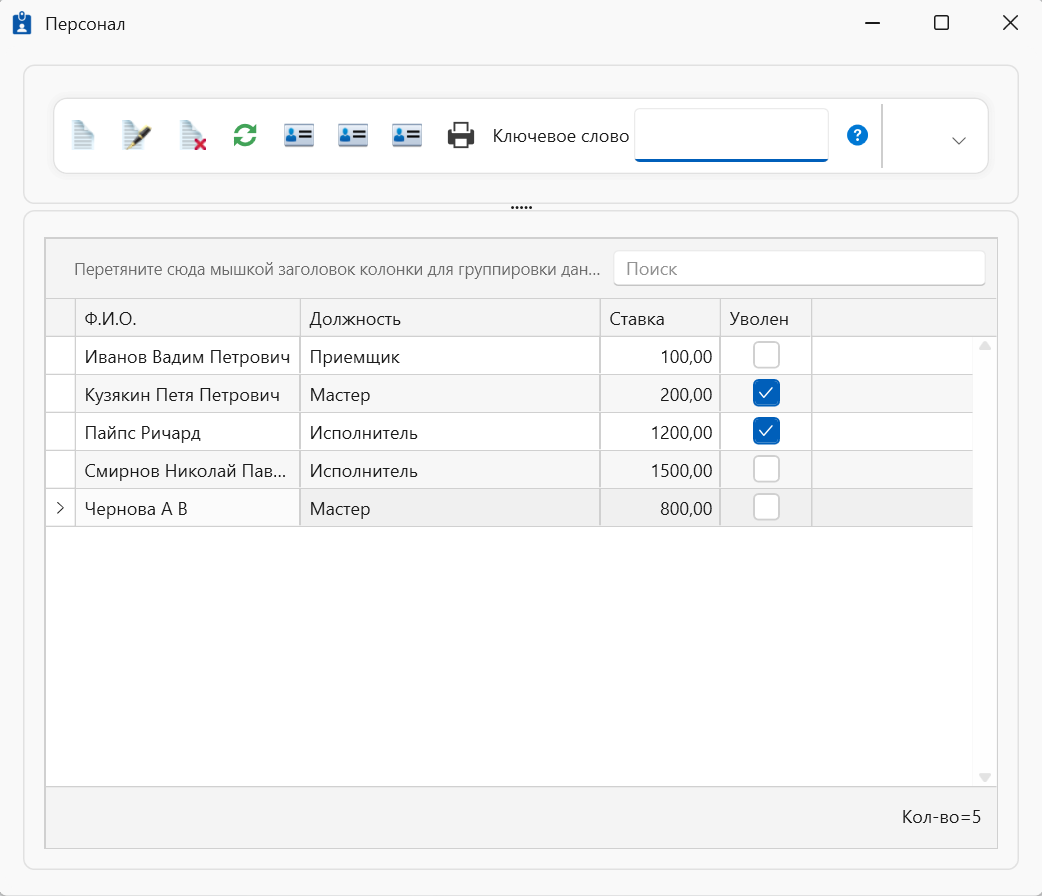This screenshot has width=1042, height=896.
Task: Check Уволен for Смирнов Николай
Action: pos(766,469)
